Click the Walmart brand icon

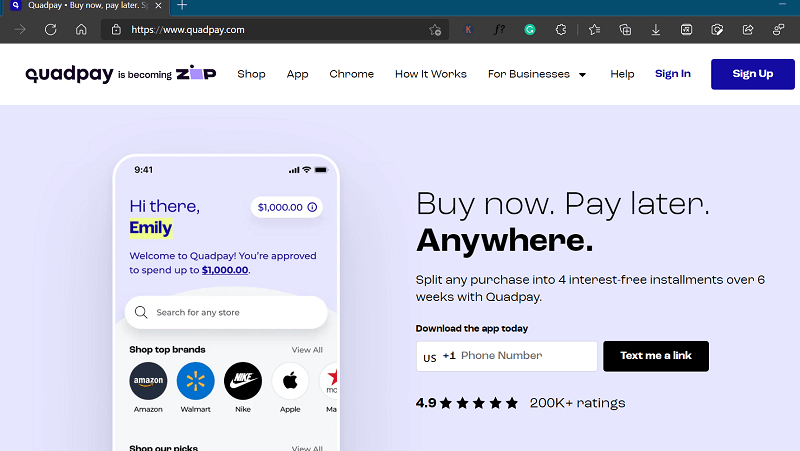[195, 381]
